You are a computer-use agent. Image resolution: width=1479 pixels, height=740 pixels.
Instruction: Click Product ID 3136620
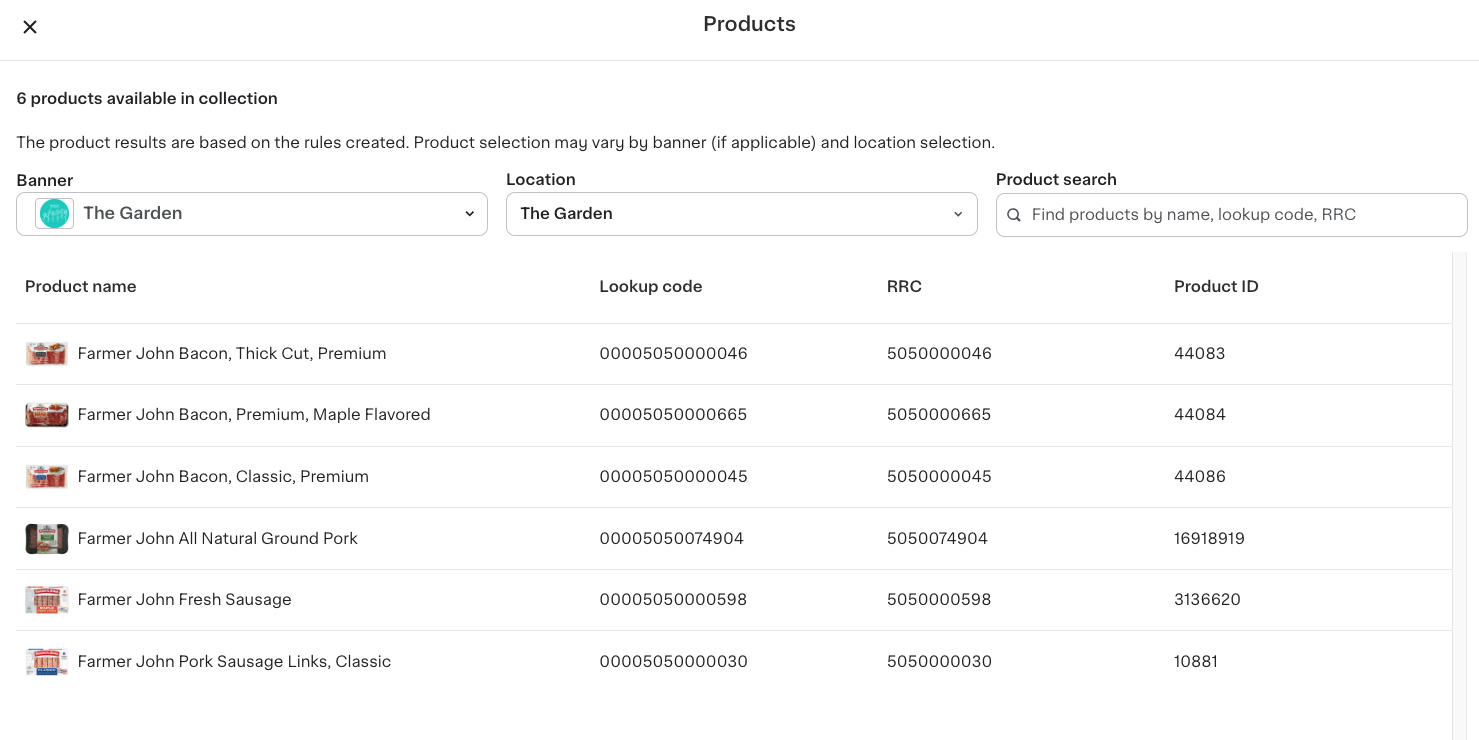click(1207, 600)
